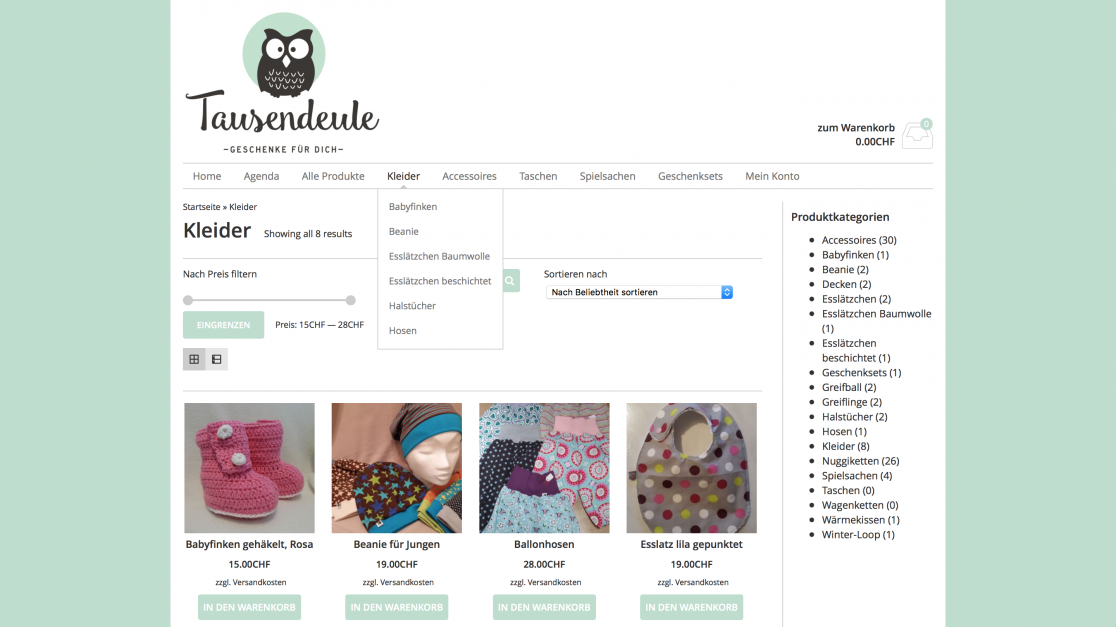Open the Esslatz lila gepunktet image
Image resolution: width=1116 pixels, height=627 pixels.
coord(691,468)
